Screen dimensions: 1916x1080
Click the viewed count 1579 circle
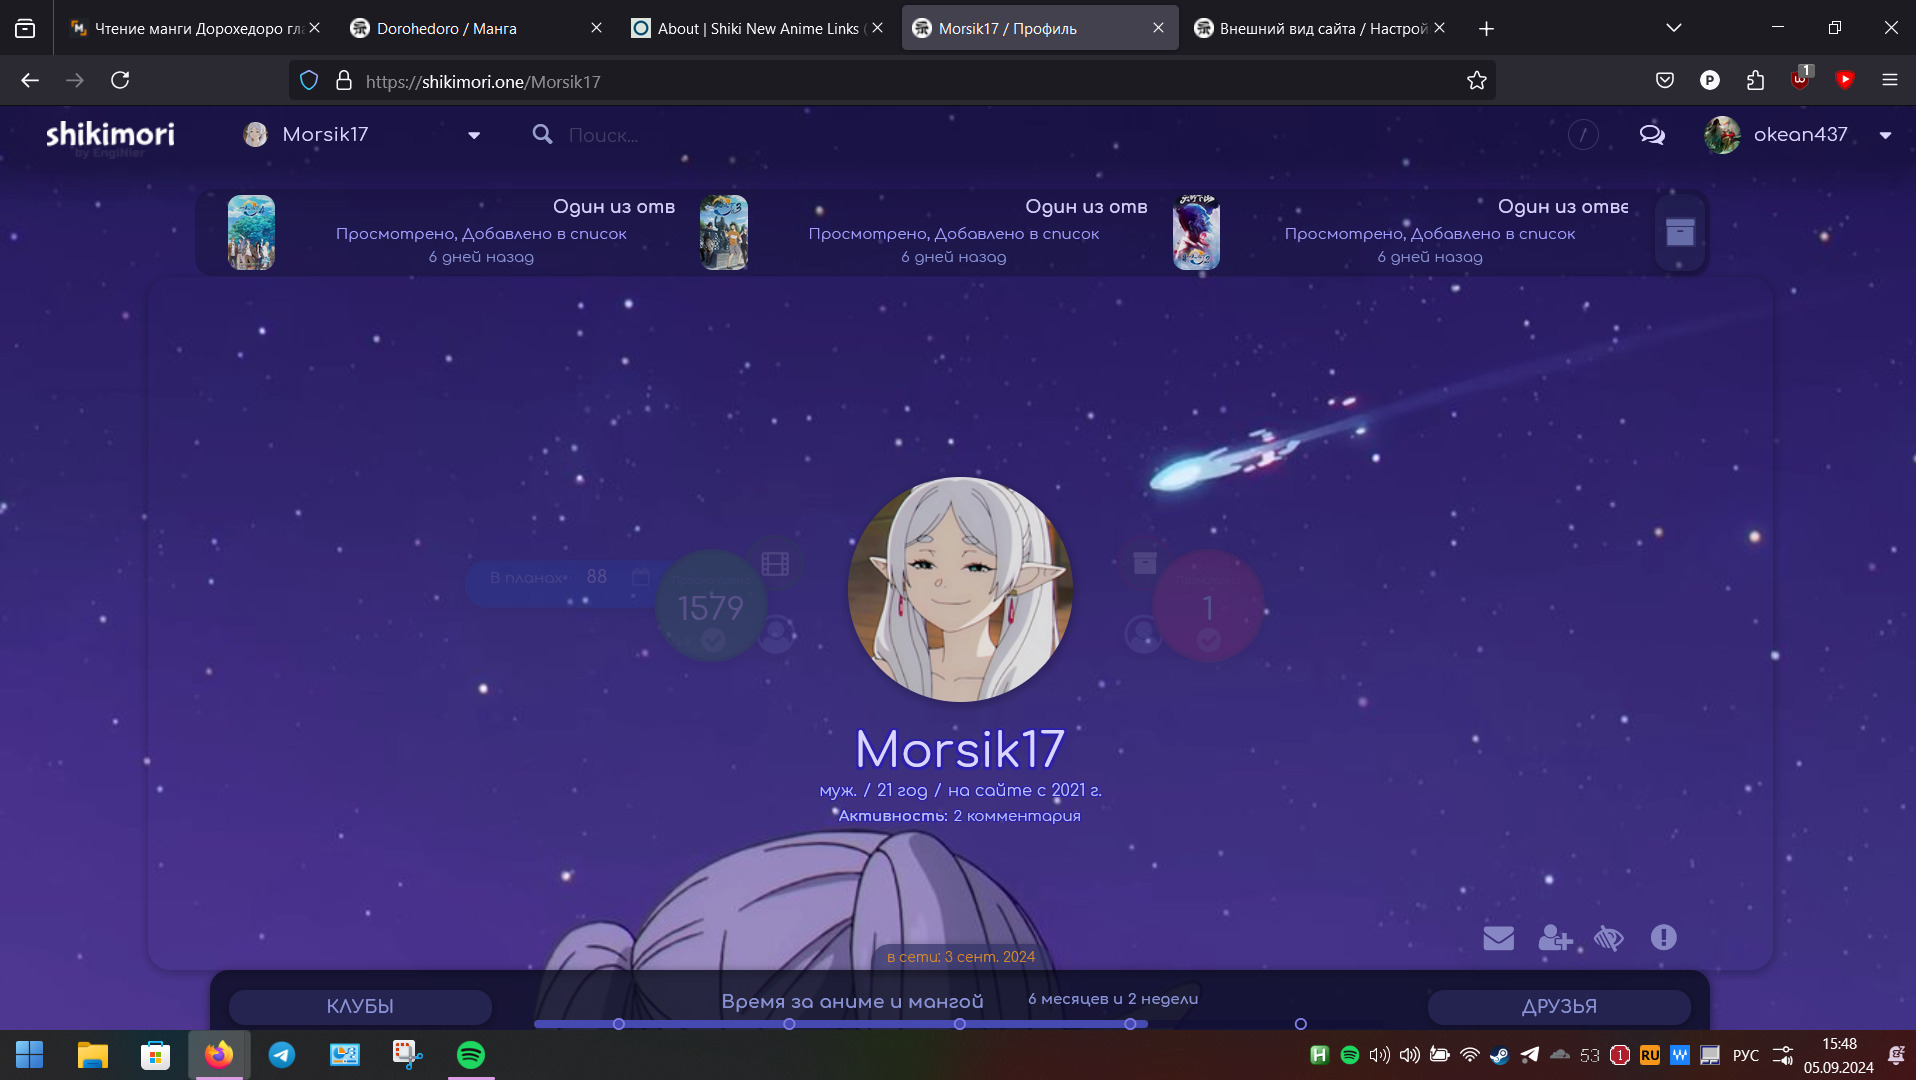pyautogui.click(x=711, y=606)
